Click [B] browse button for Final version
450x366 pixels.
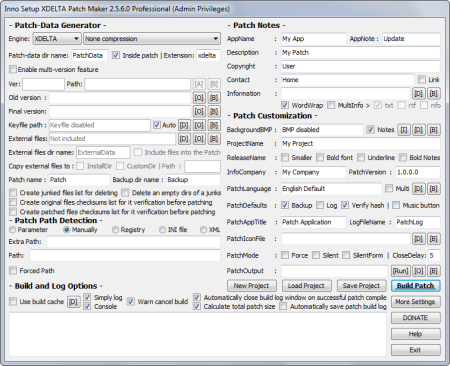coord(214,111)
